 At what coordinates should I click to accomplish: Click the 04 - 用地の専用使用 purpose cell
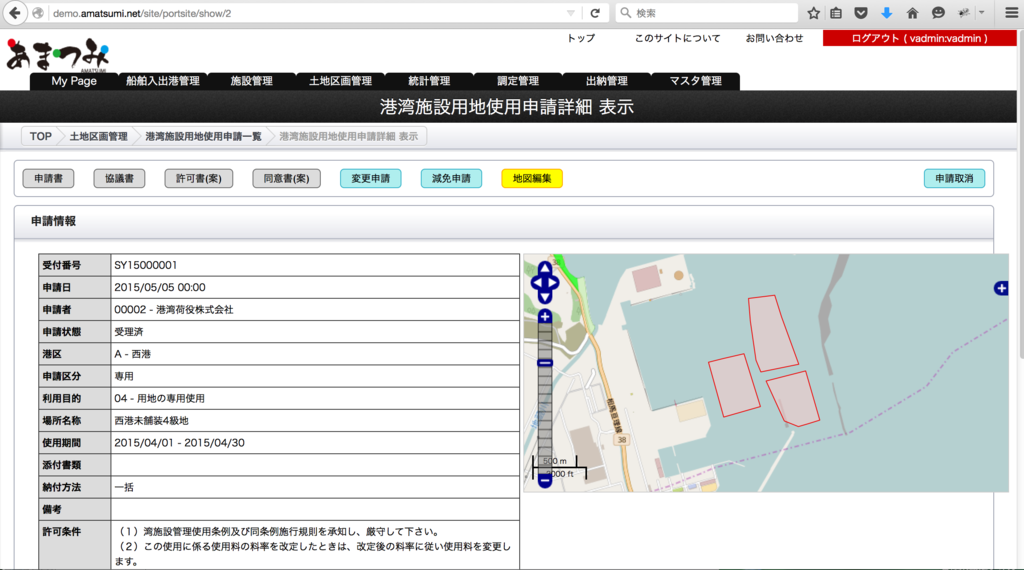coord(315,398)
